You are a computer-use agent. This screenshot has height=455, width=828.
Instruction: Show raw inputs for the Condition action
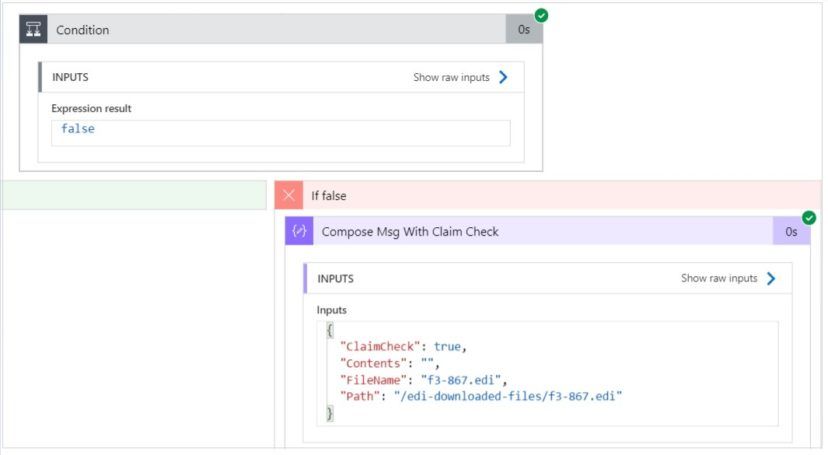tap(451, 77)
